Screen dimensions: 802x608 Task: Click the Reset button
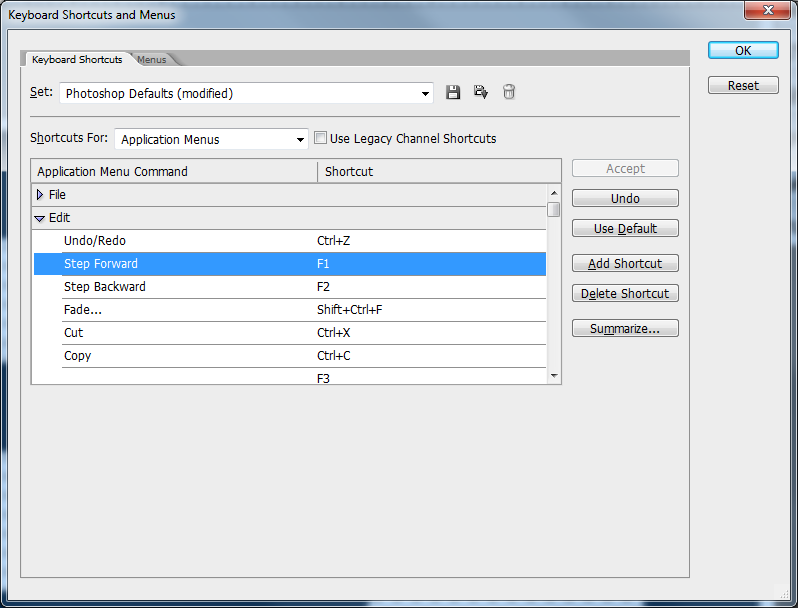(743, 85)
